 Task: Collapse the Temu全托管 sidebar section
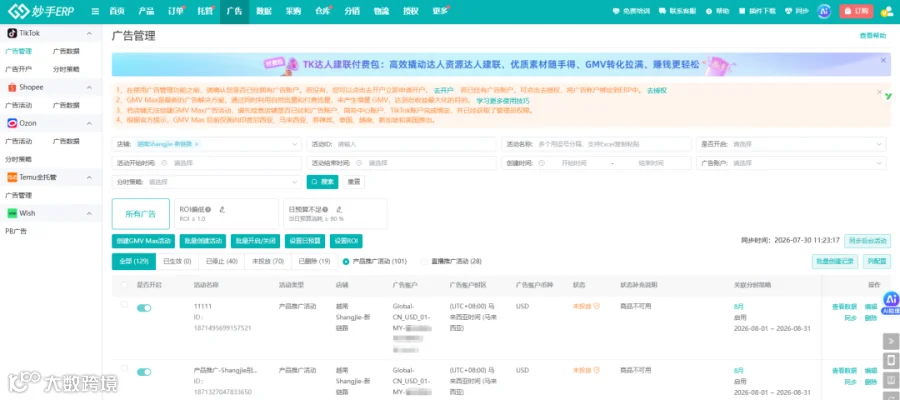[89, 177]
